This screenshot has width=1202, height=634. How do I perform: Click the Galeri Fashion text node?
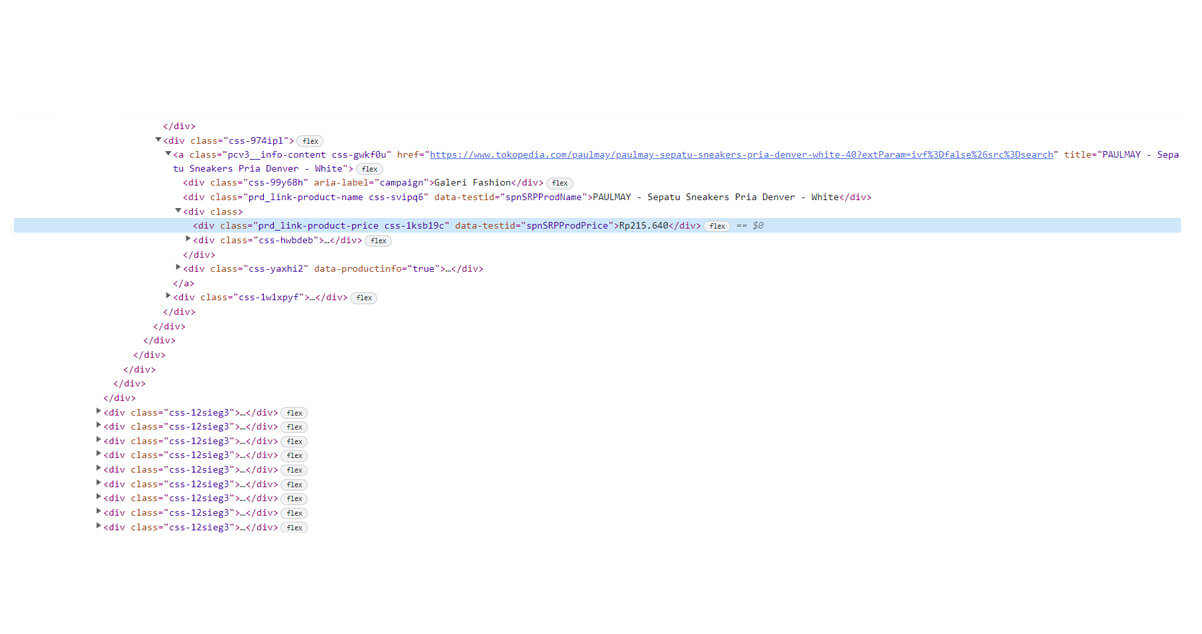(x=472, y=183)
